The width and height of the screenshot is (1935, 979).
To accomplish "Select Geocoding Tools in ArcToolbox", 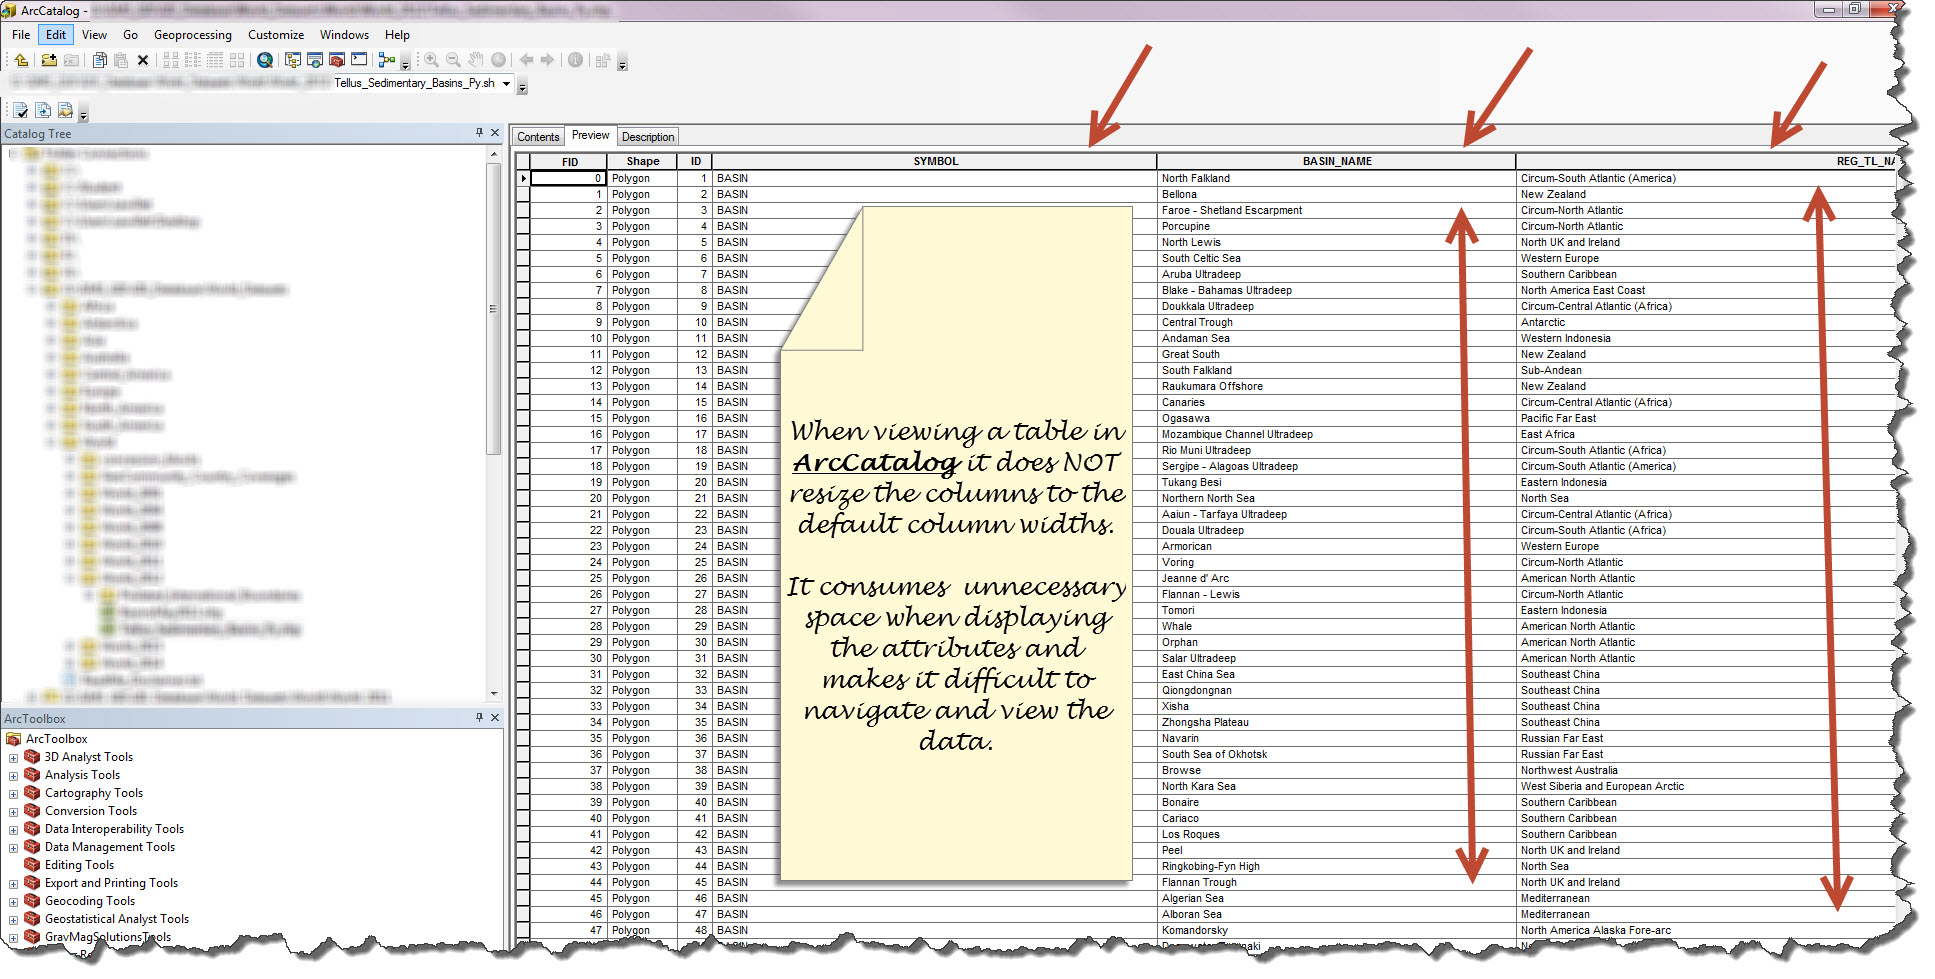I will click(x=89, y=901).
